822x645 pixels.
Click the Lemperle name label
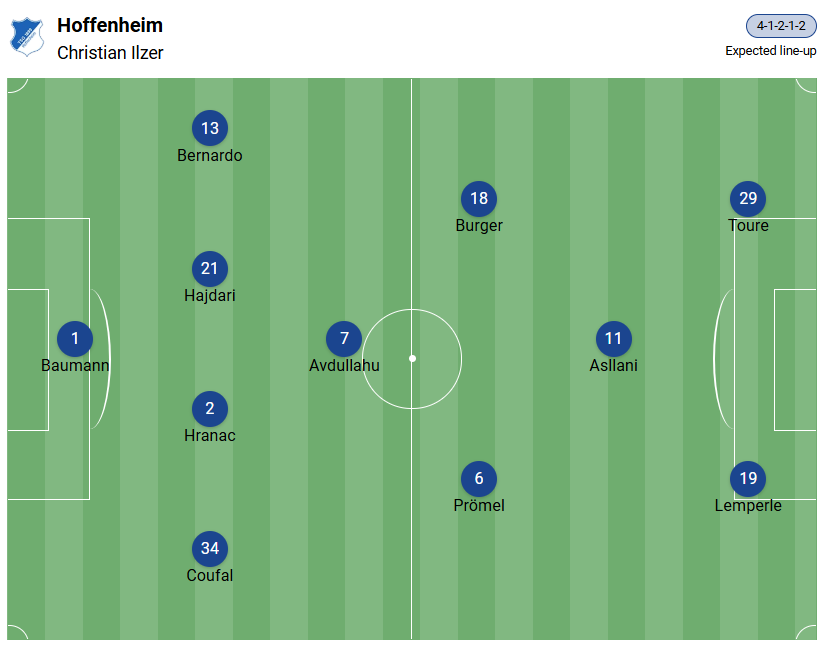click(748, 506)
